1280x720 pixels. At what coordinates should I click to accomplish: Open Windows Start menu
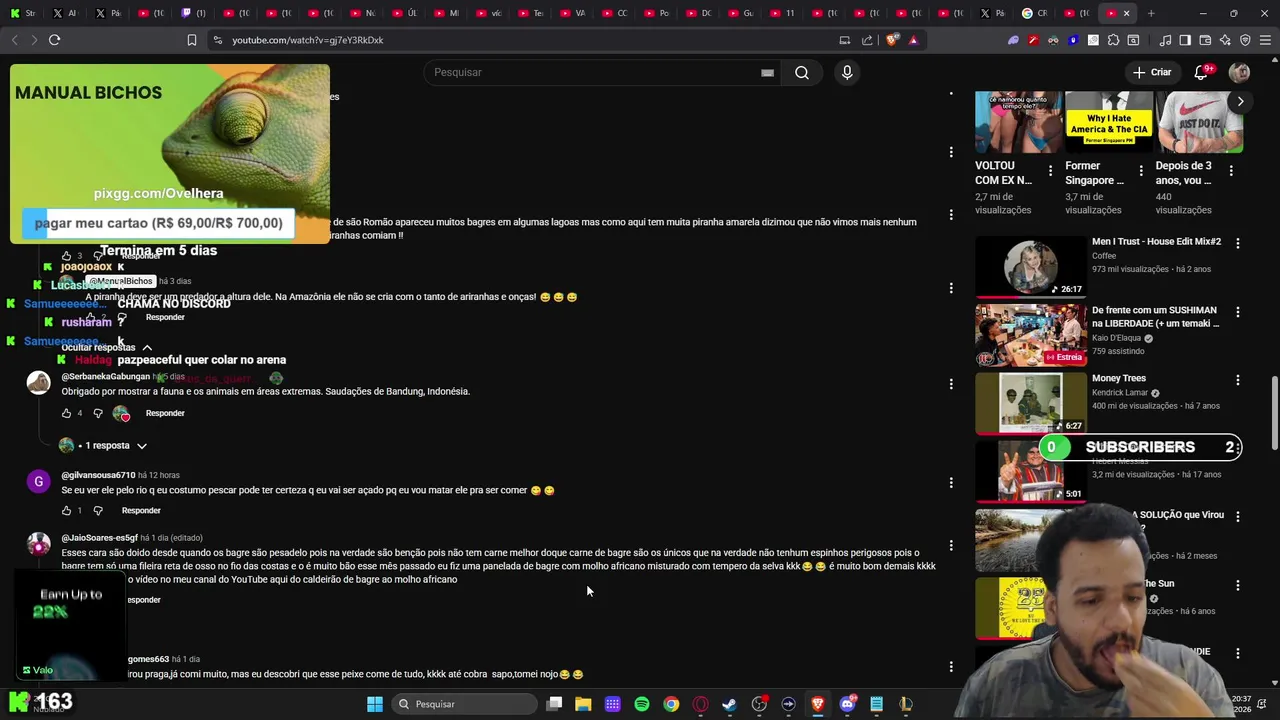coord(374,704)
